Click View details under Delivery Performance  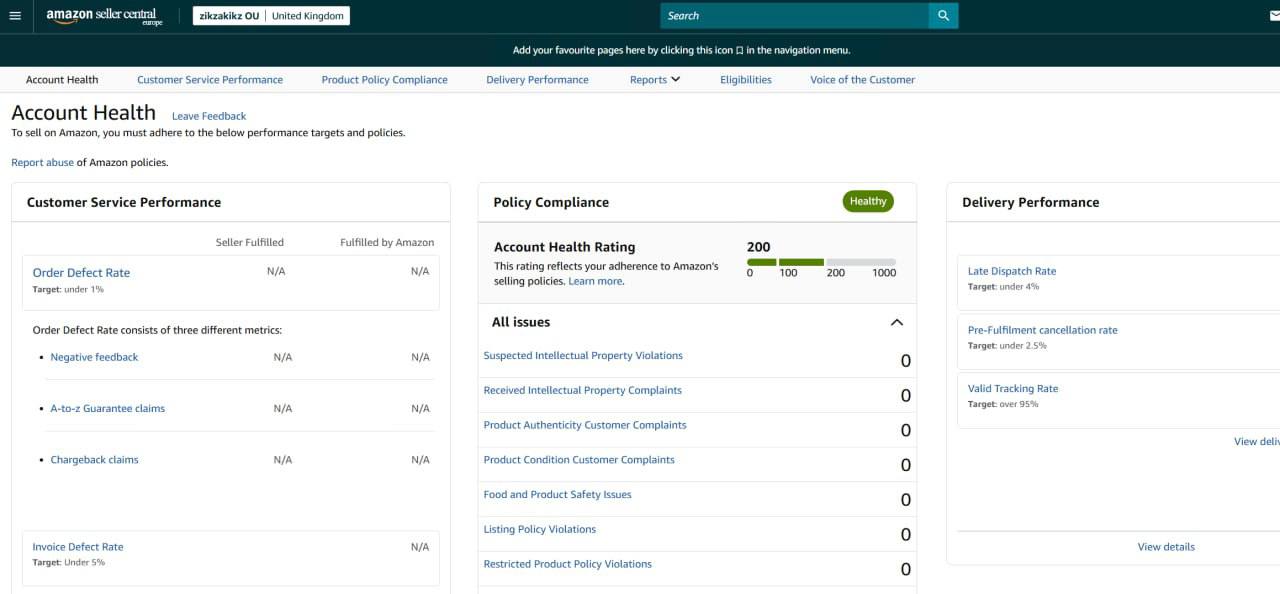[1166, 547]
